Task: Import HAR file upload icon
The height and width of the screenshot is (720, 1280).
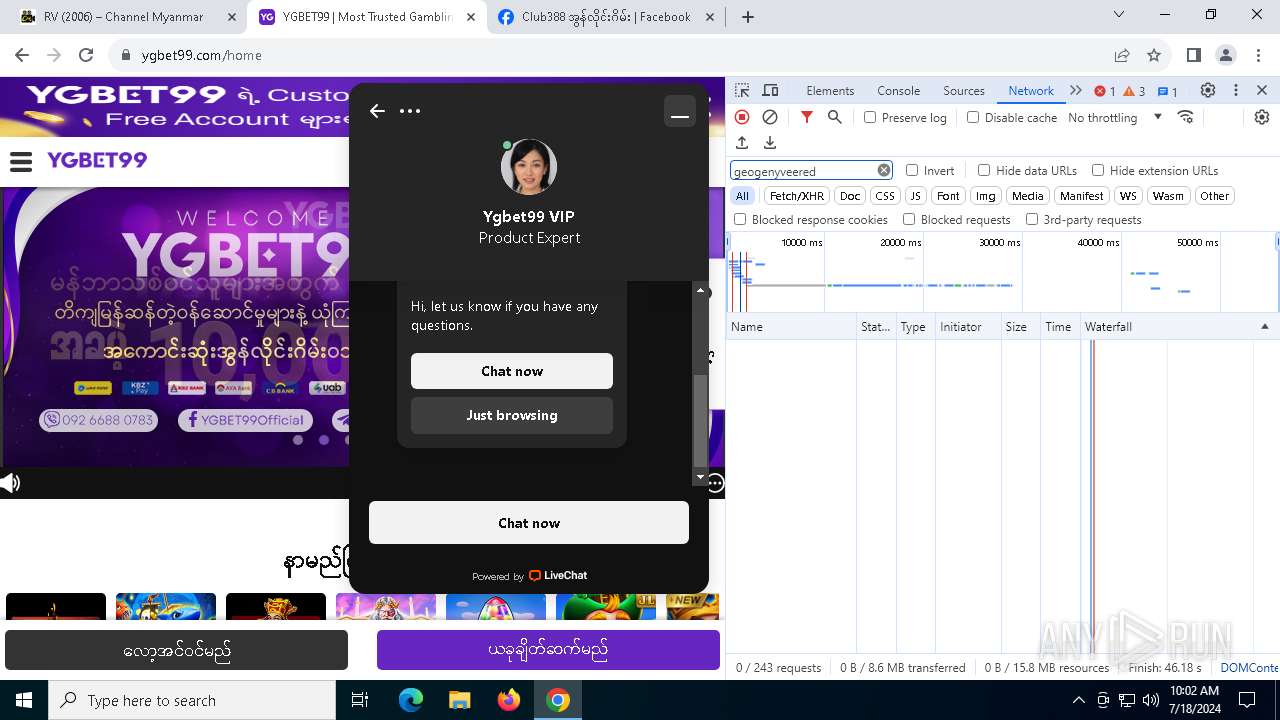Action: coord(742,143)
